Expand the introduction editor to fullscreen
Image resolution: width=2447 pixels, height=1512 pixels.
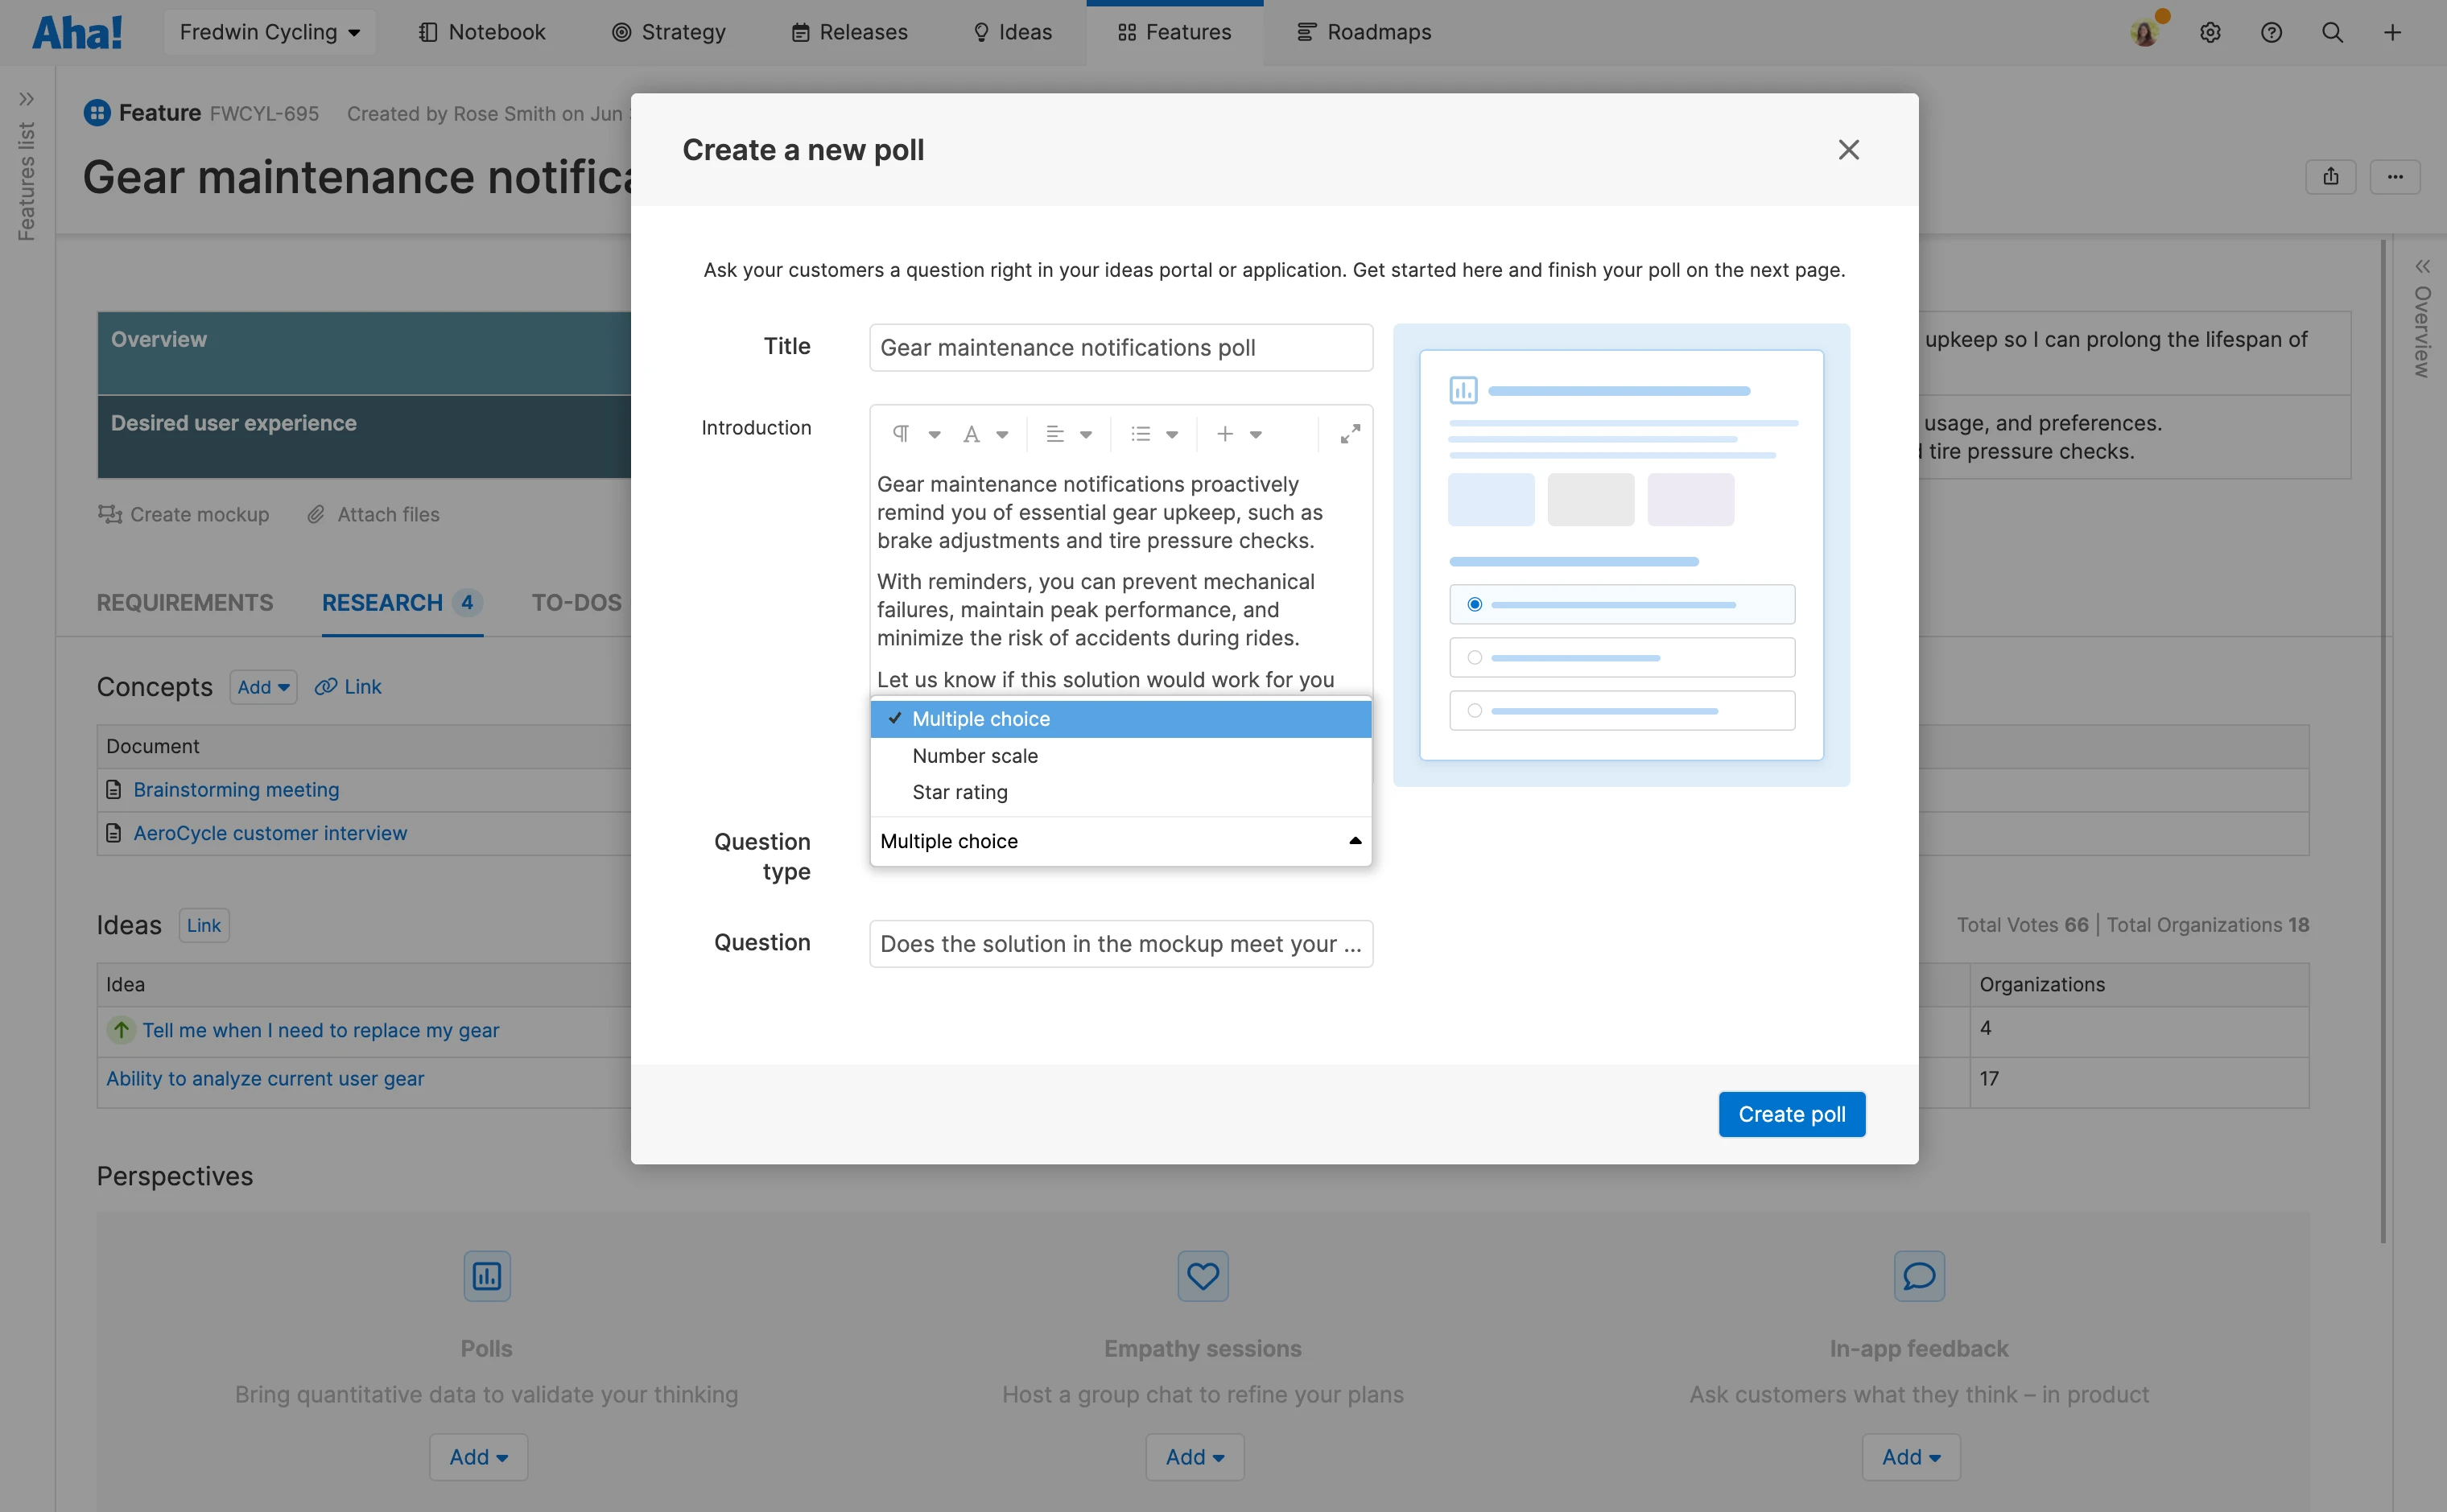tap(1349, 434)
